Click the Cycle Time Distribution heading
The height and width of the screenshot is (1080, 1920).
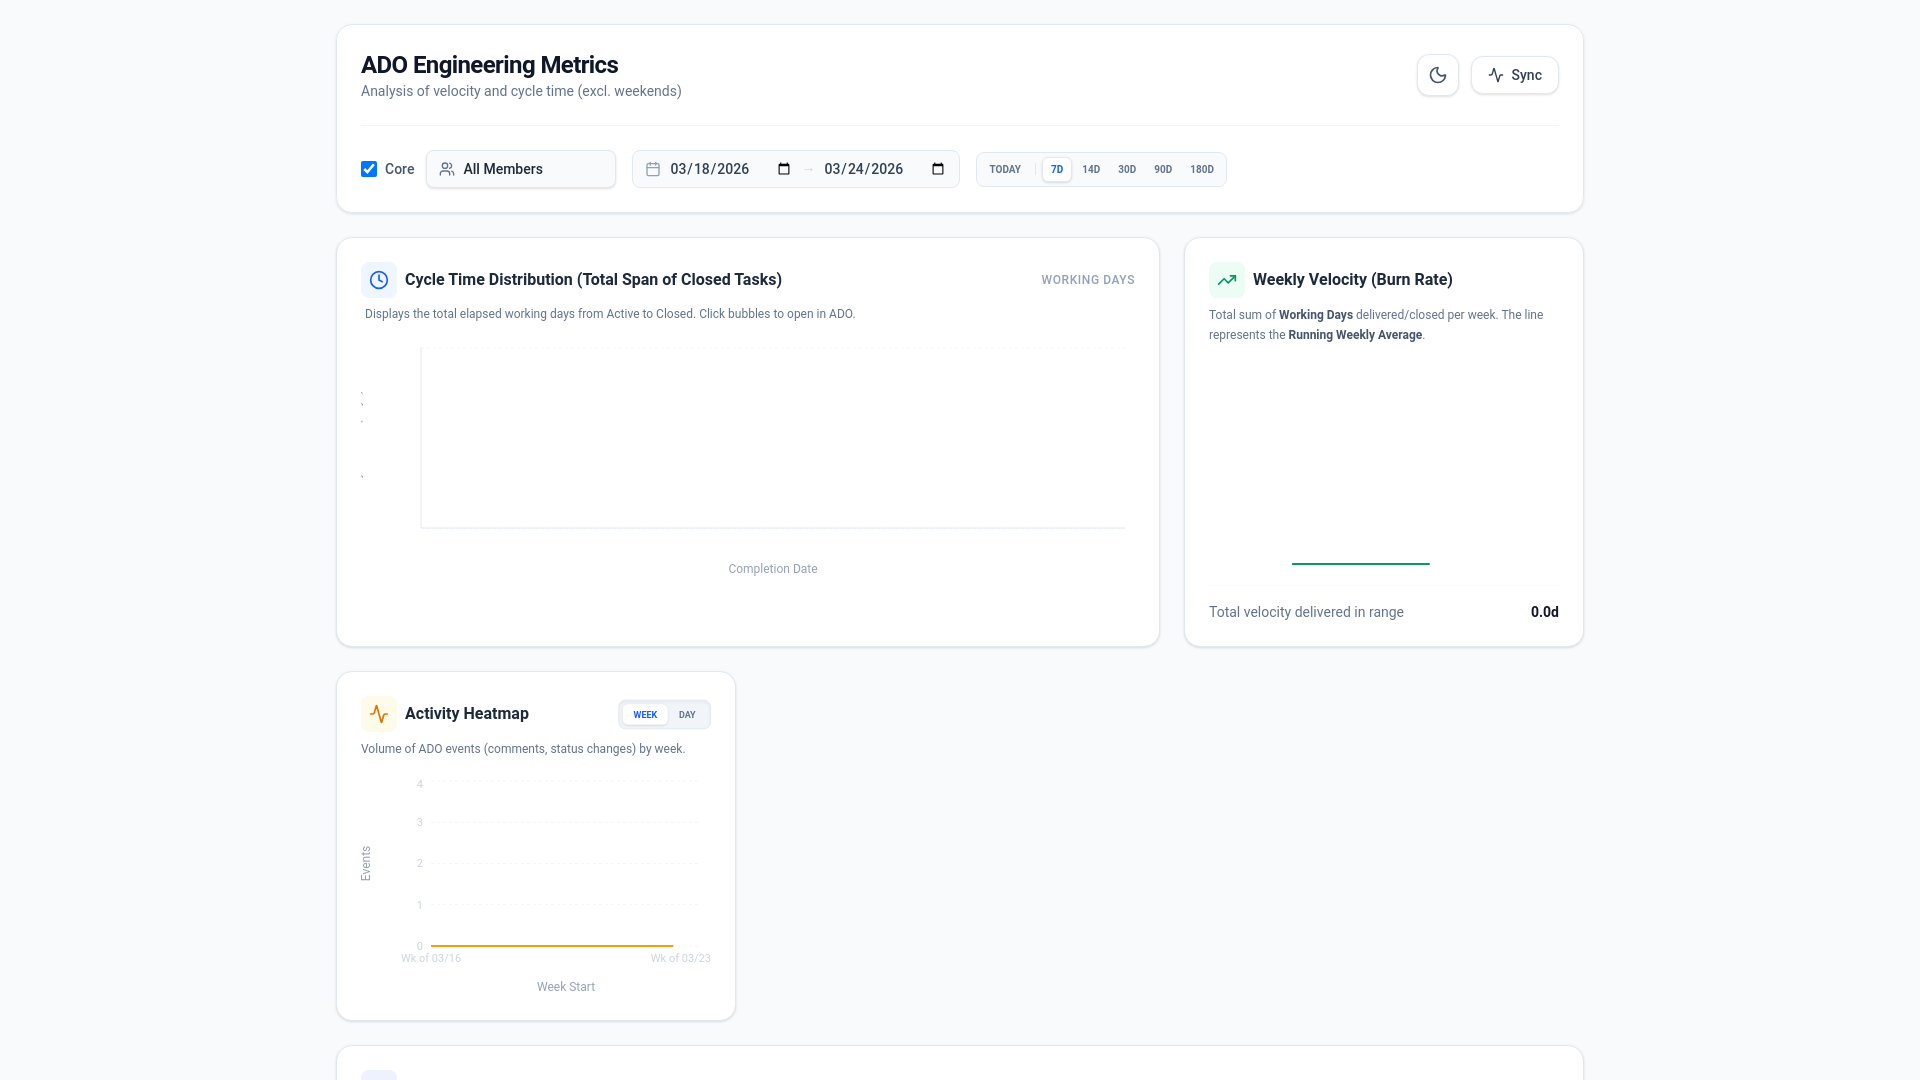(593, 280)
